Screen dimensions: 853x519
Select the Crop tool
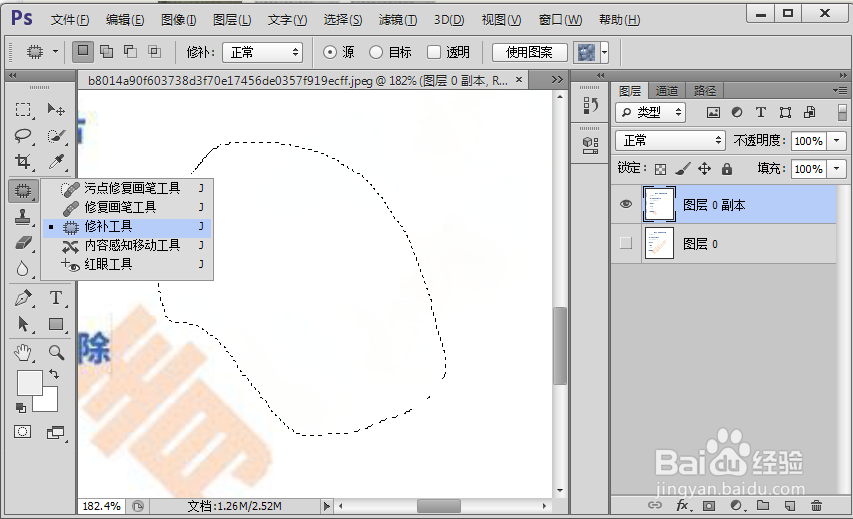click(23, 162)
